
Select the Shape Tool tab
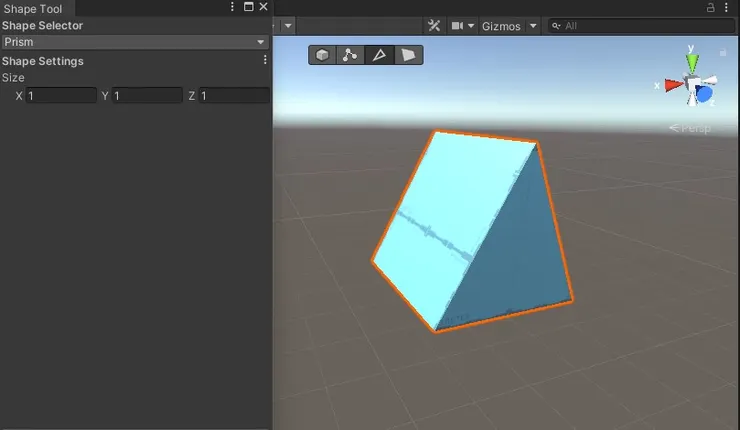pos(33,9)
